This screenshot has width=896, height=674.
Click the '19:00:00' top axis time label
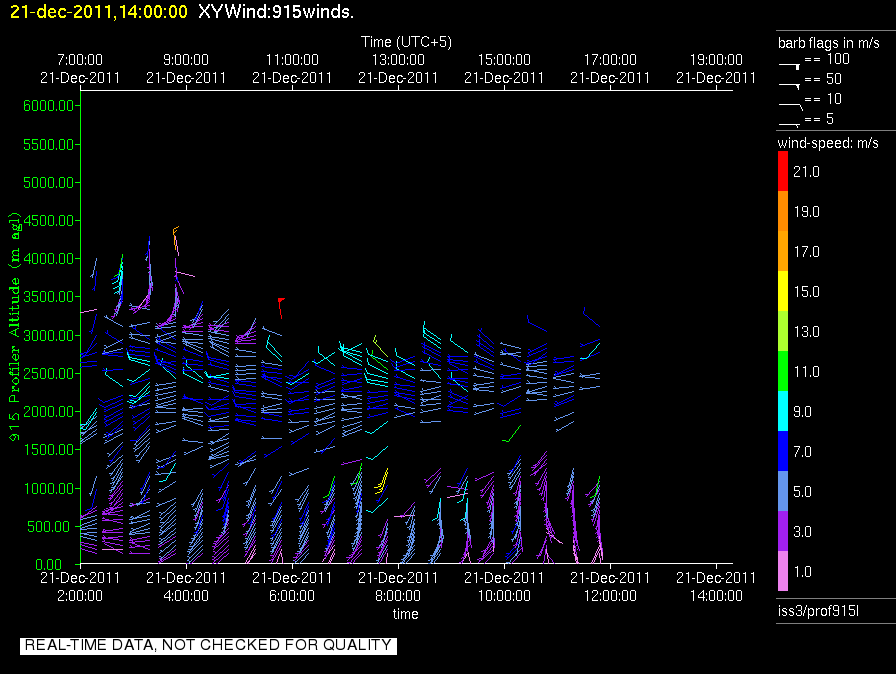(x=716, y=59)
